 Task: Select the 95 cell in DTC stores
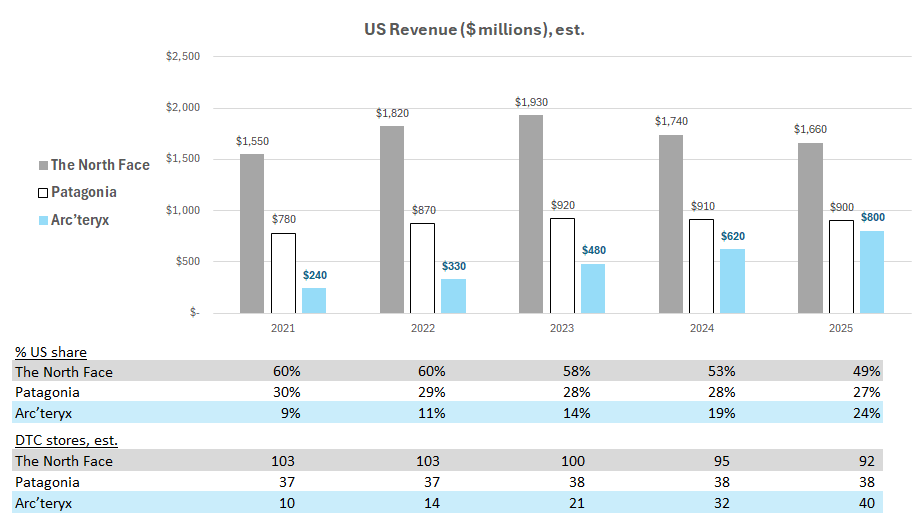click(722, 461)
